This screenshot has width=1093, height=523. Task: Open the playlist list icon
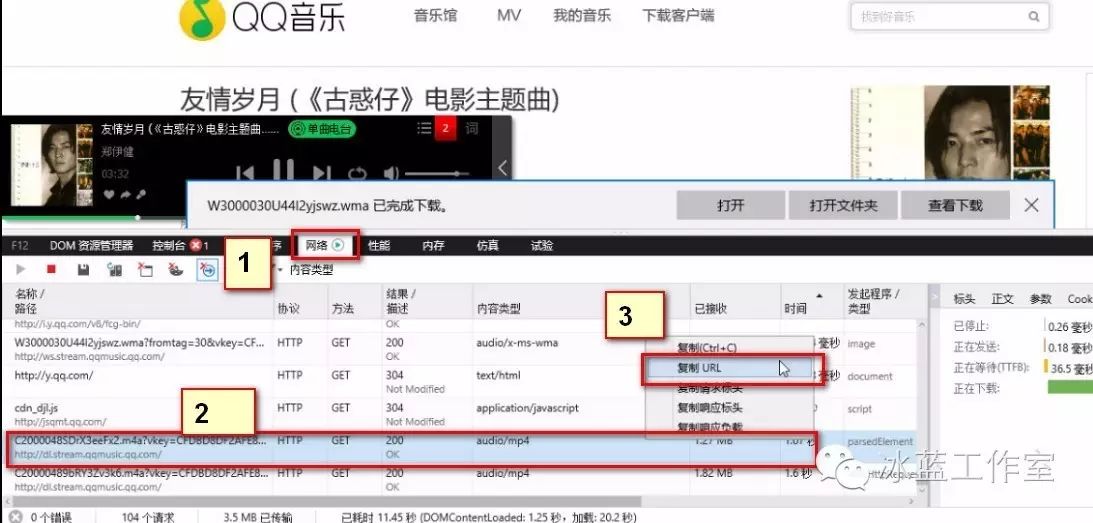pos(424,128)
